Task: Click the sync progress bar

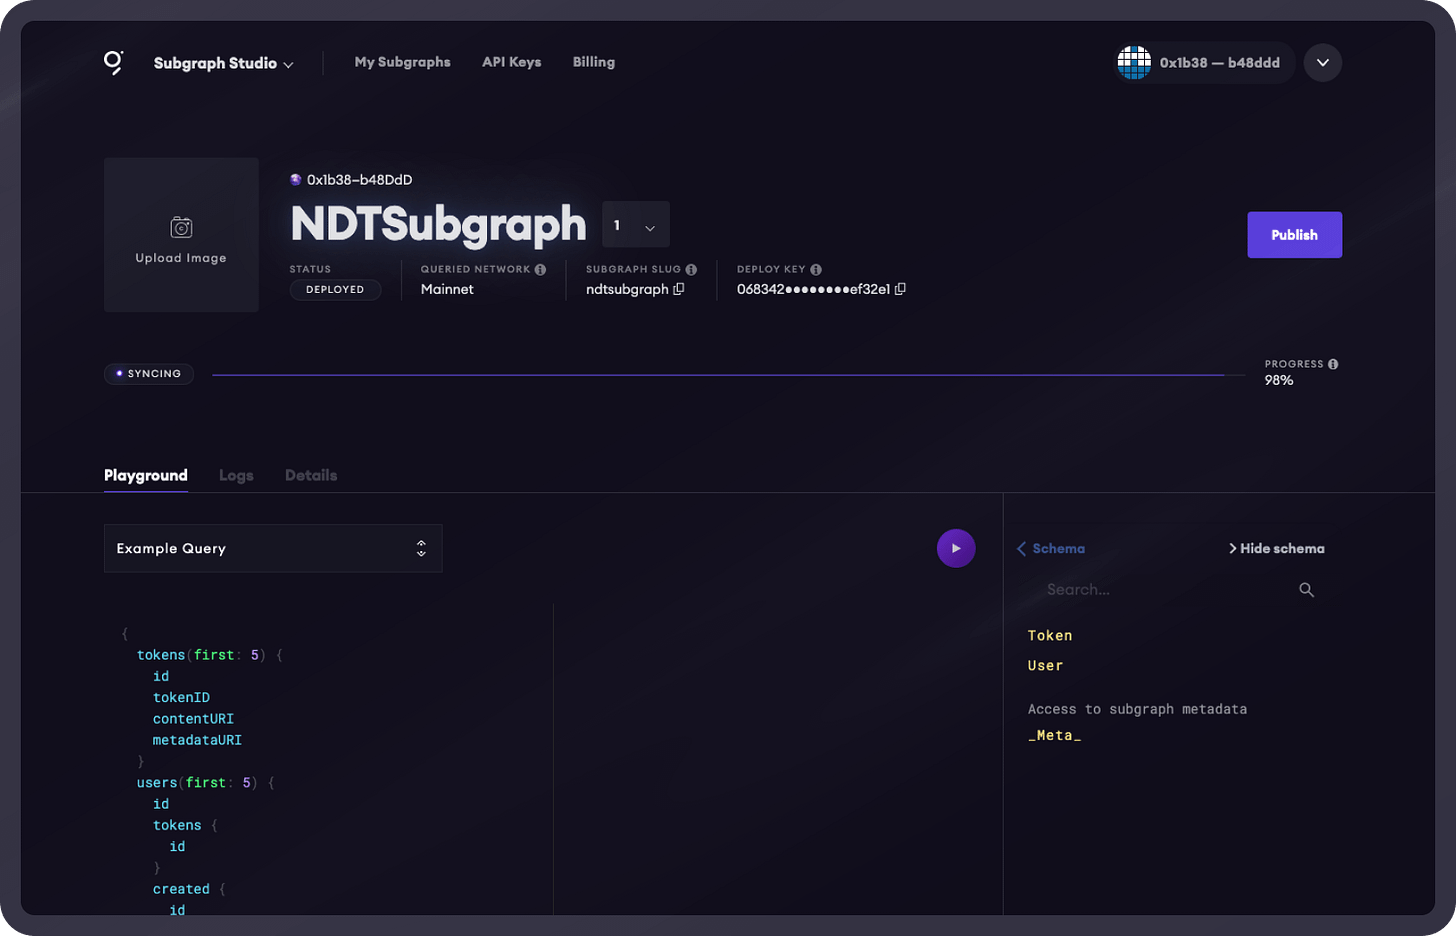Action: pyautogui.click(x=728, y=375)
